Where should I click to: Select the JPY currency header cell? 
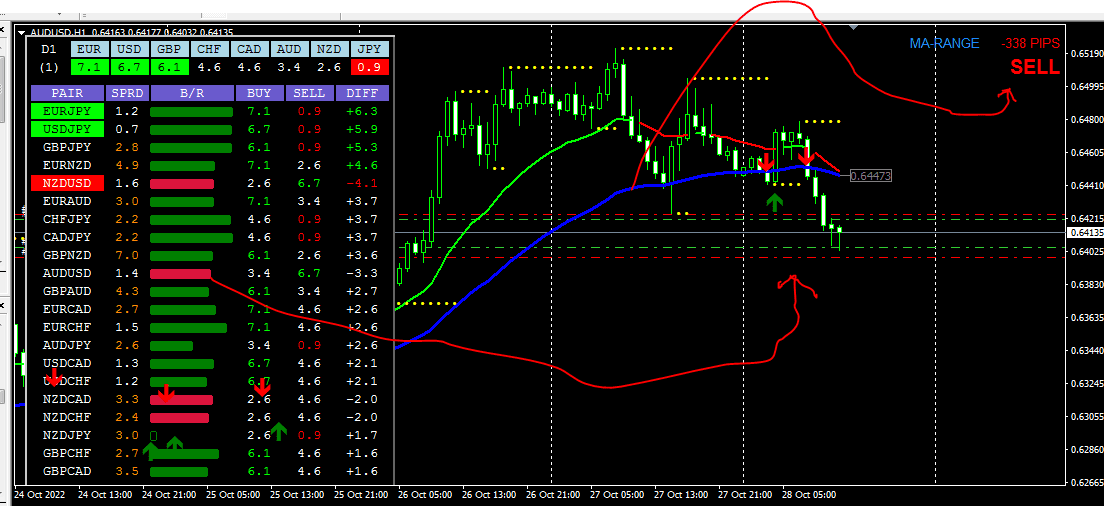point(371,49)
